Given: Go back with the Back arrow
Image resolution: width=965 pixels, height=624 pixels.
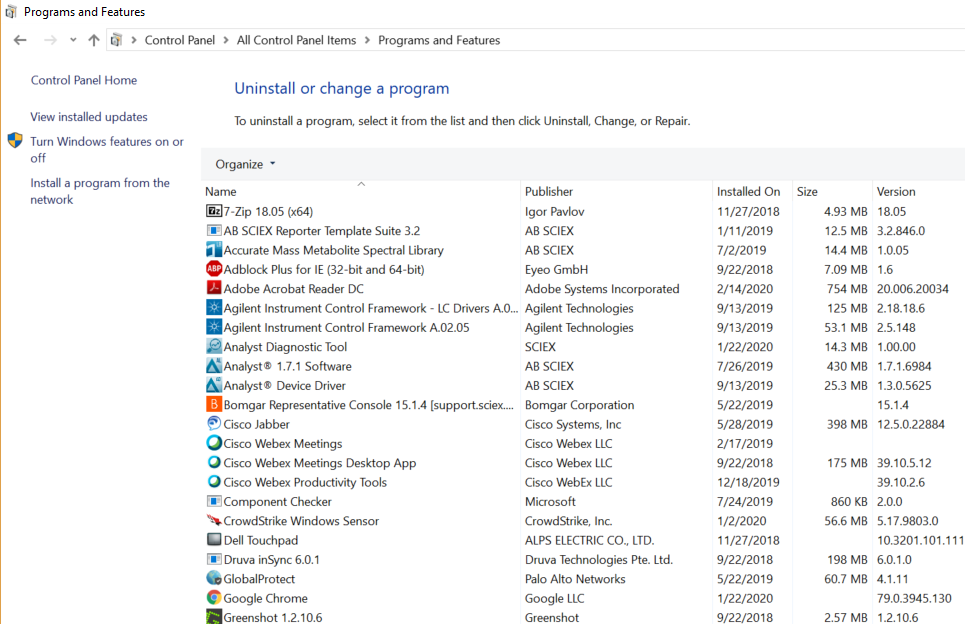Looking at the screenshot, I should (20, 40).
